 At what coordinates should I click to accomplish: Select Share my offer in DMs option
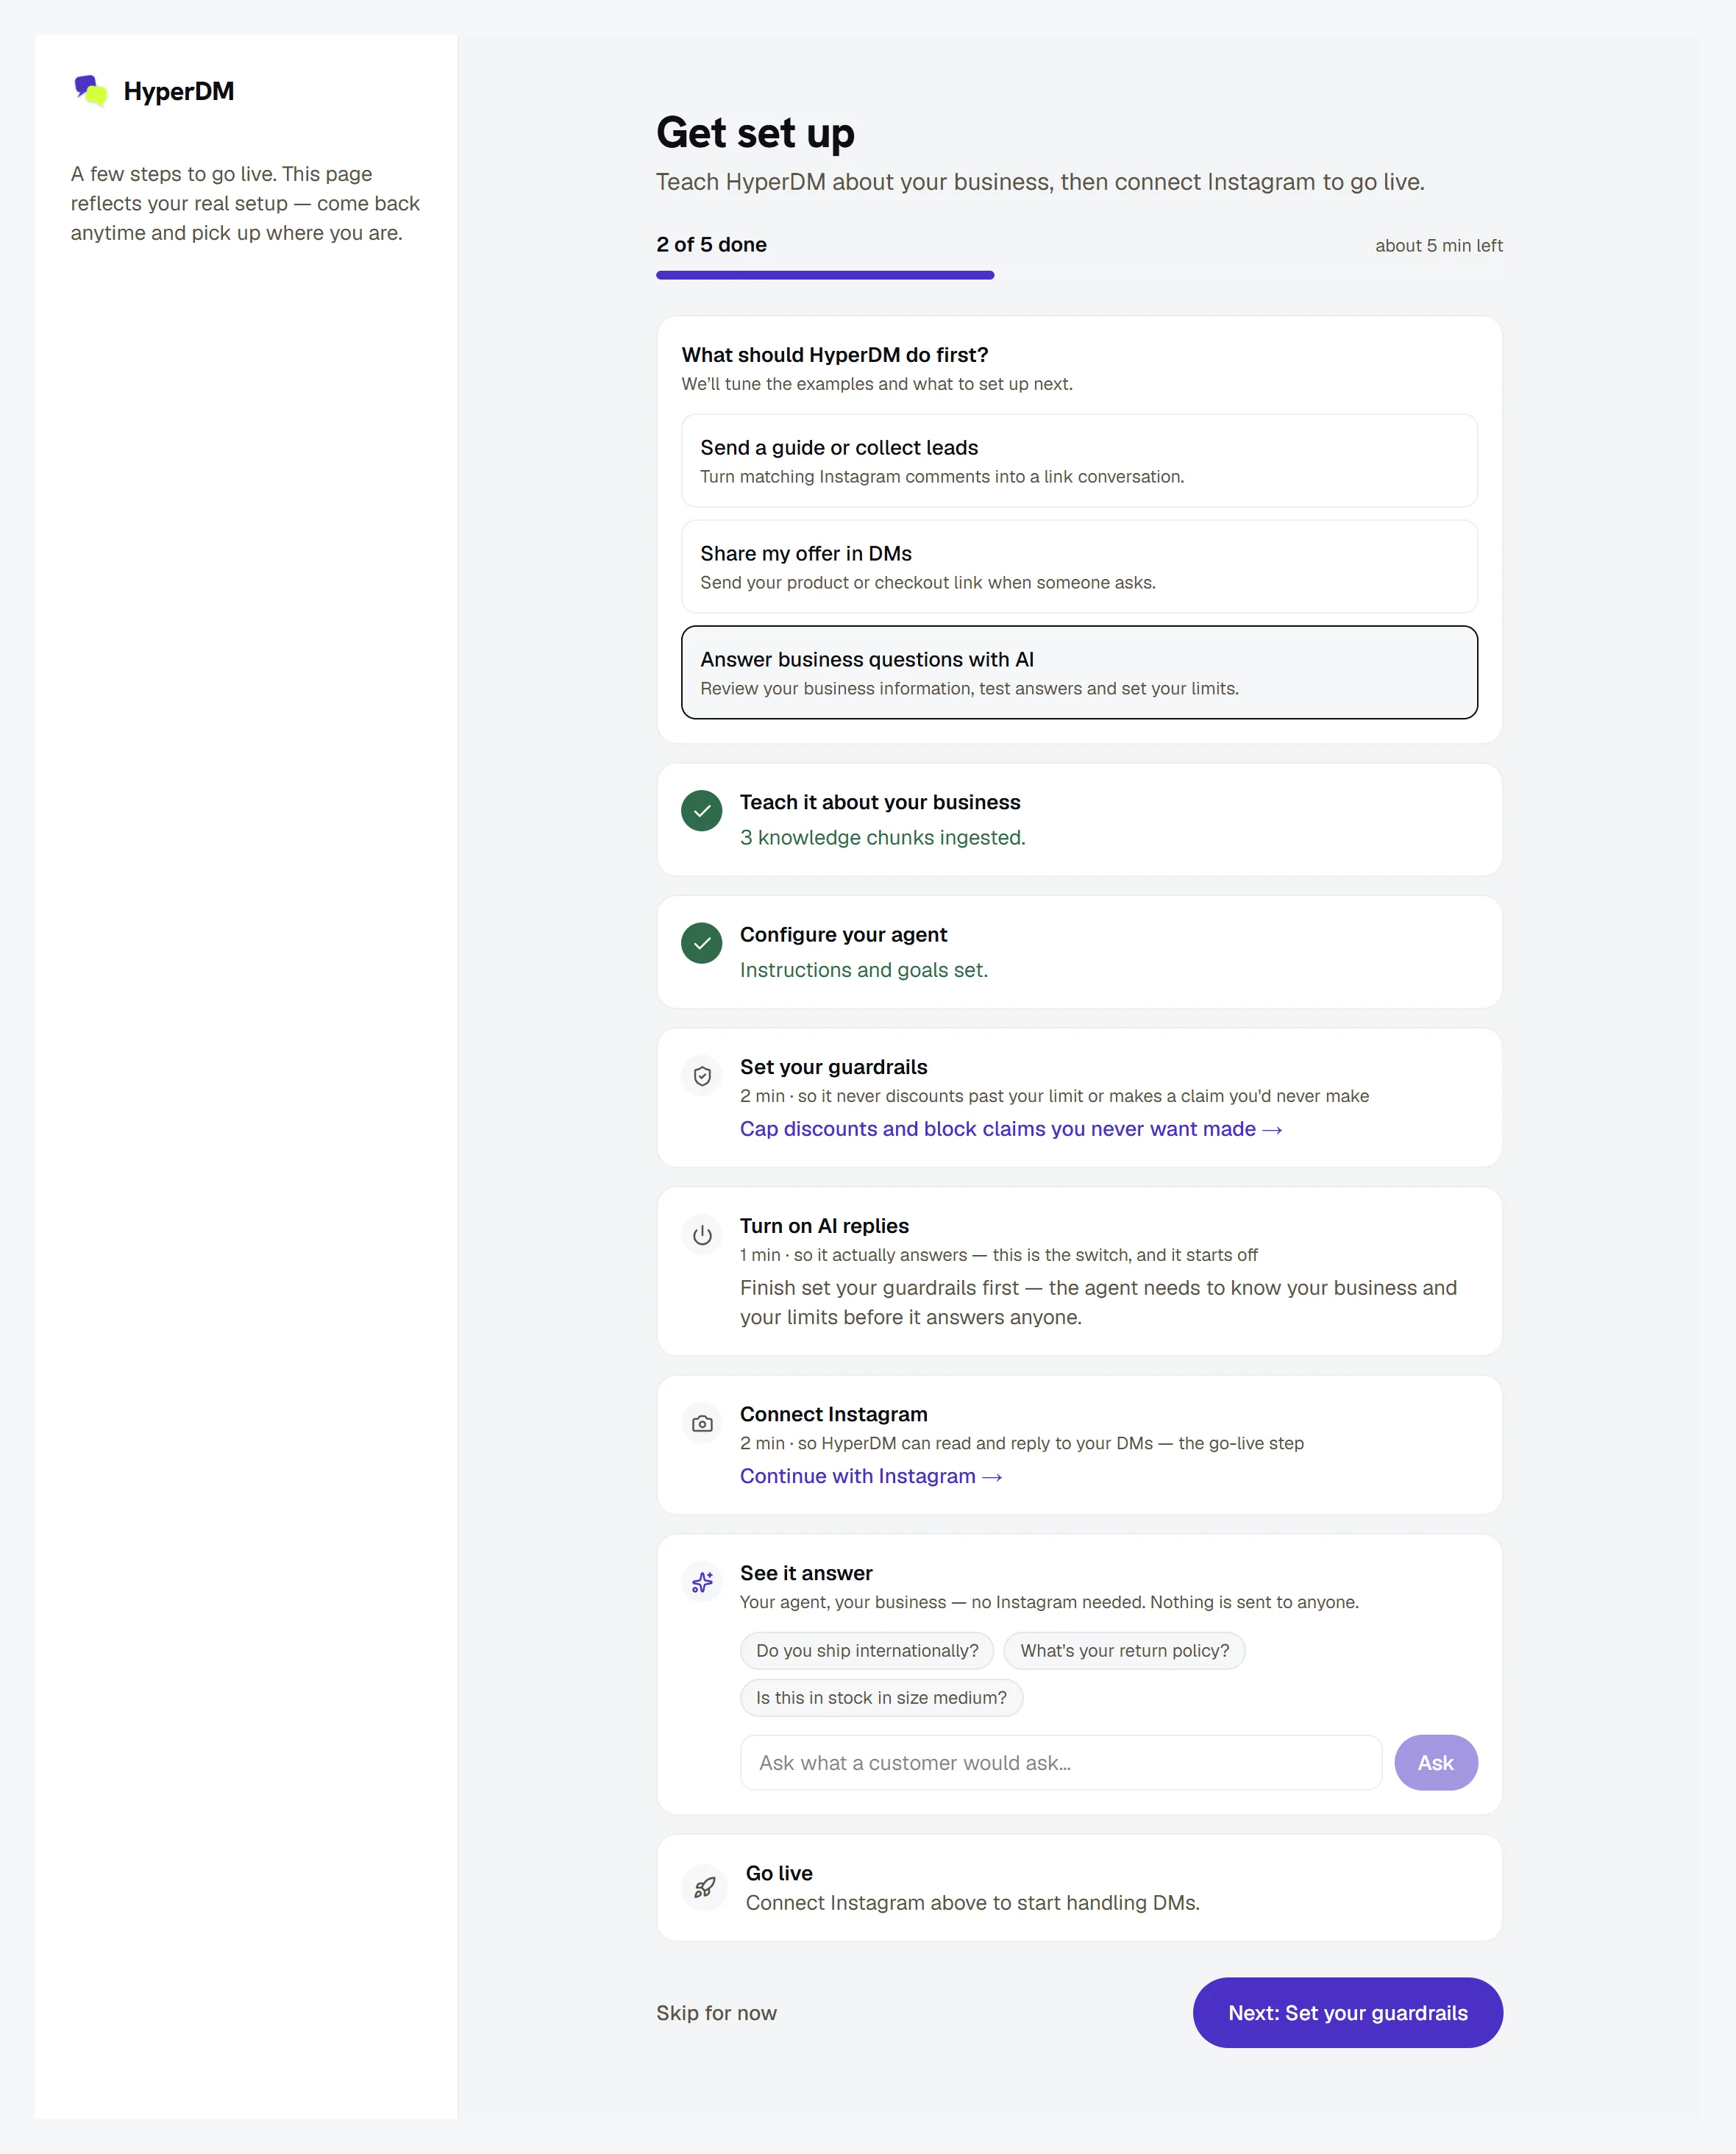pyautogui.click(x=1079, y=567)
